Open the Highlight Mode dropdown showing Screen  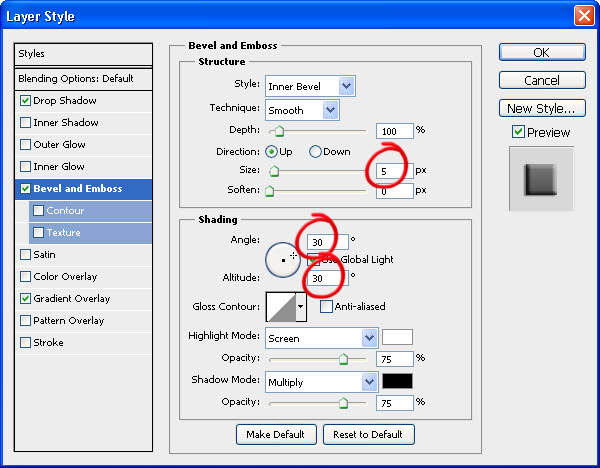321,338
